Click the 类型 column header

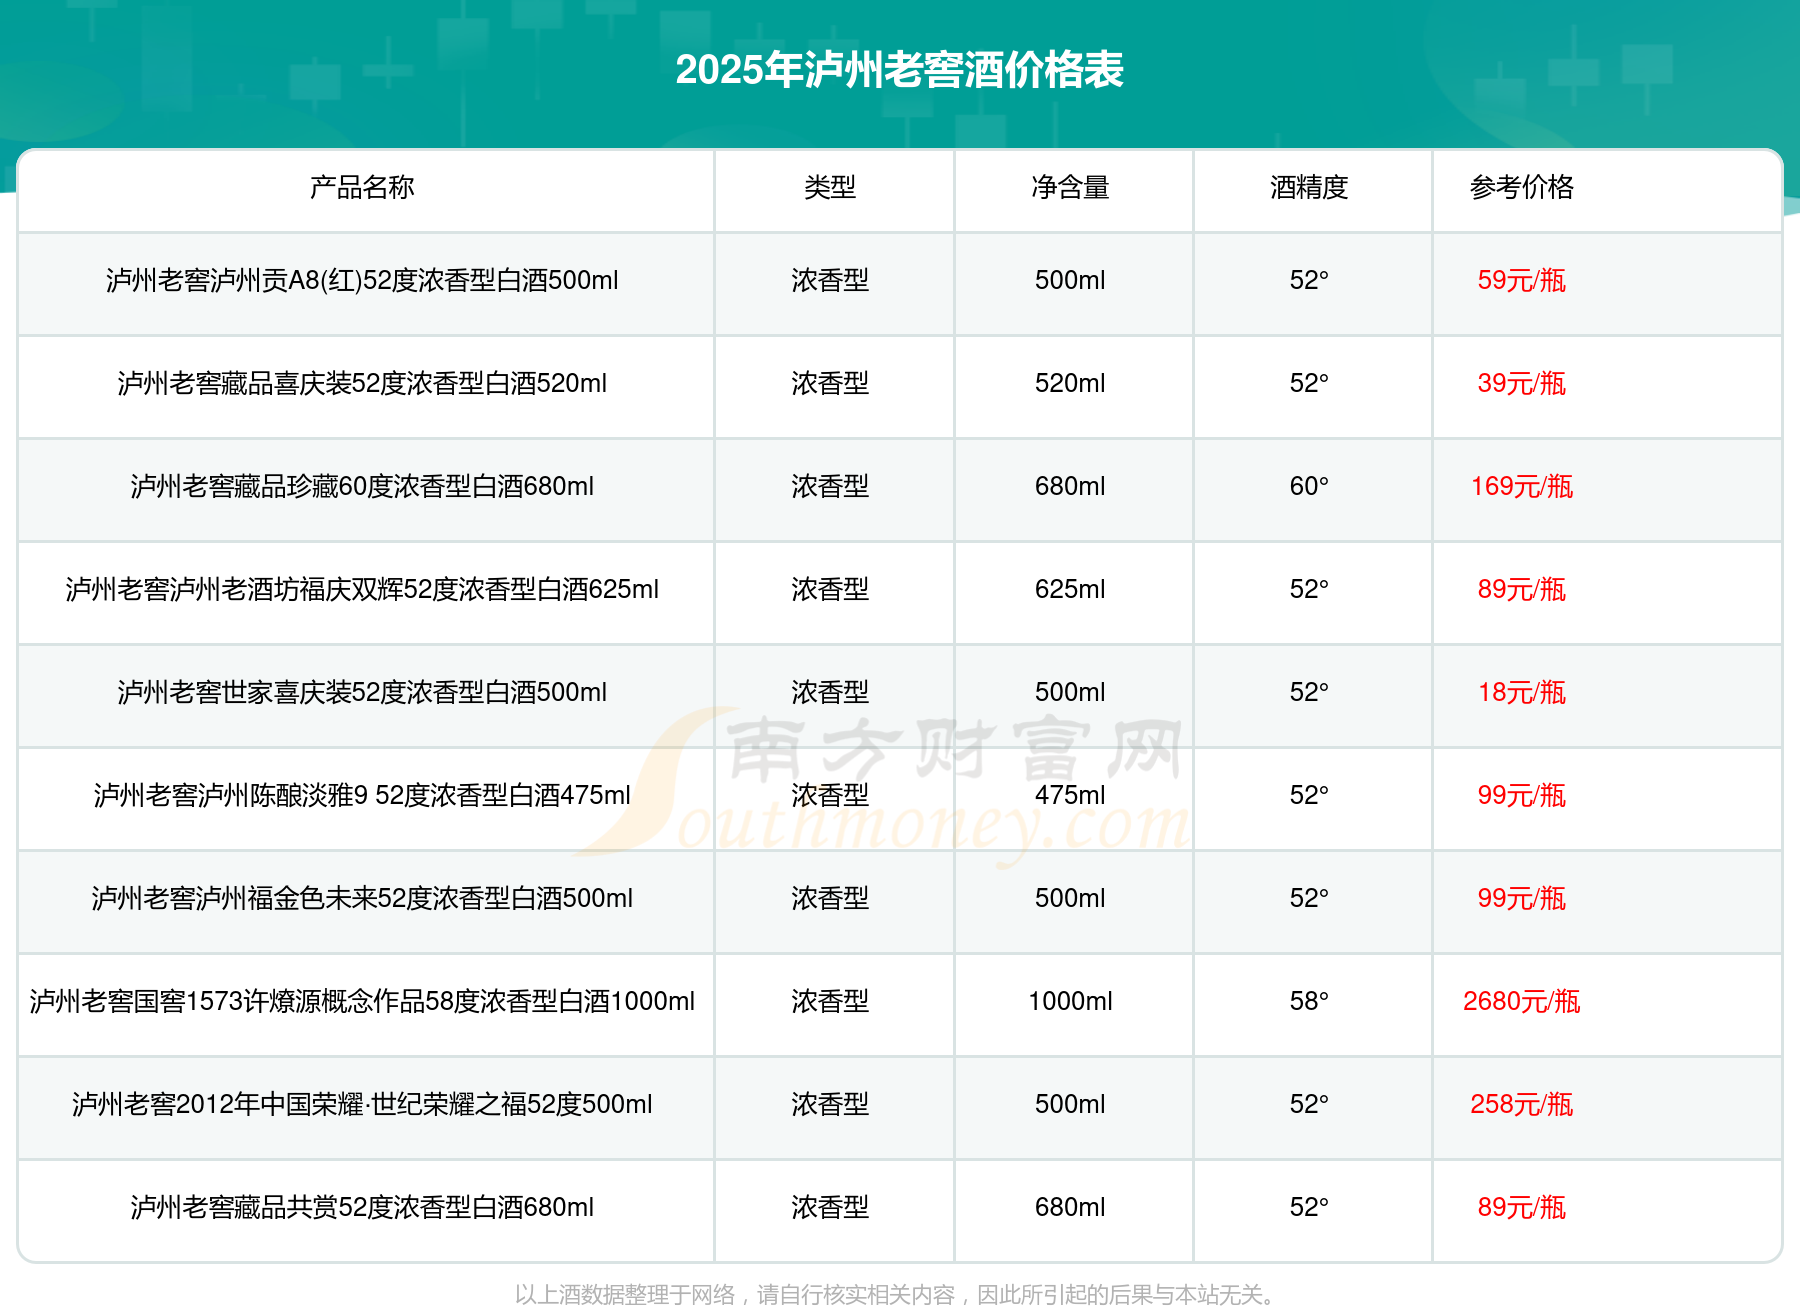click(830, 187)
